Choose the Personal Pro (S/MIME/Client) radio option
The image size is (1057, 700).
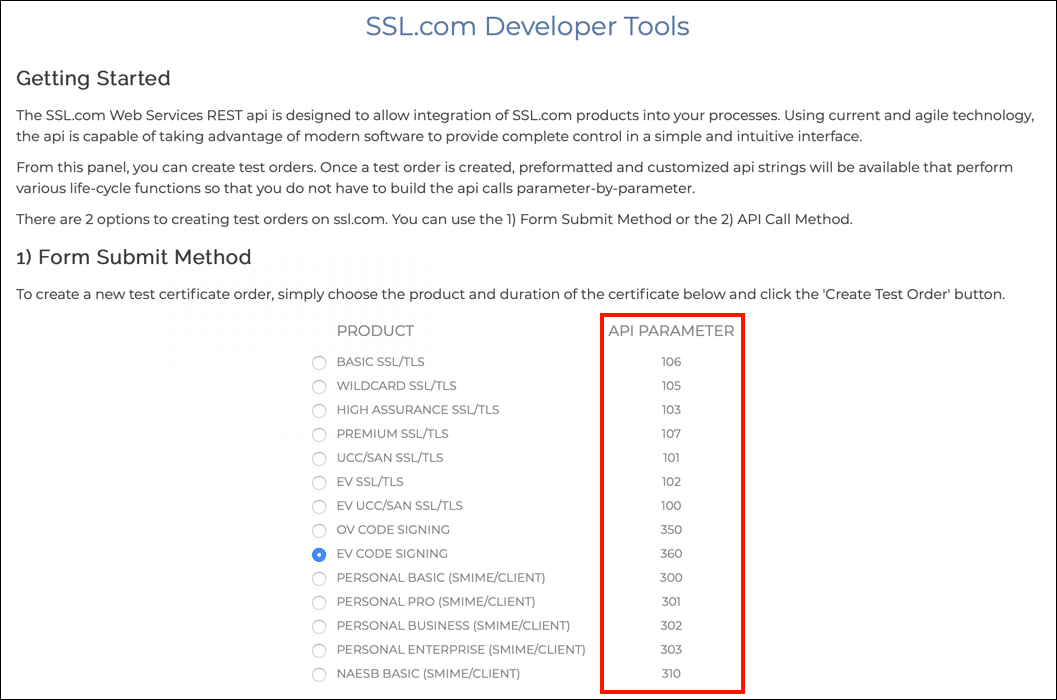tap(319, 603)
